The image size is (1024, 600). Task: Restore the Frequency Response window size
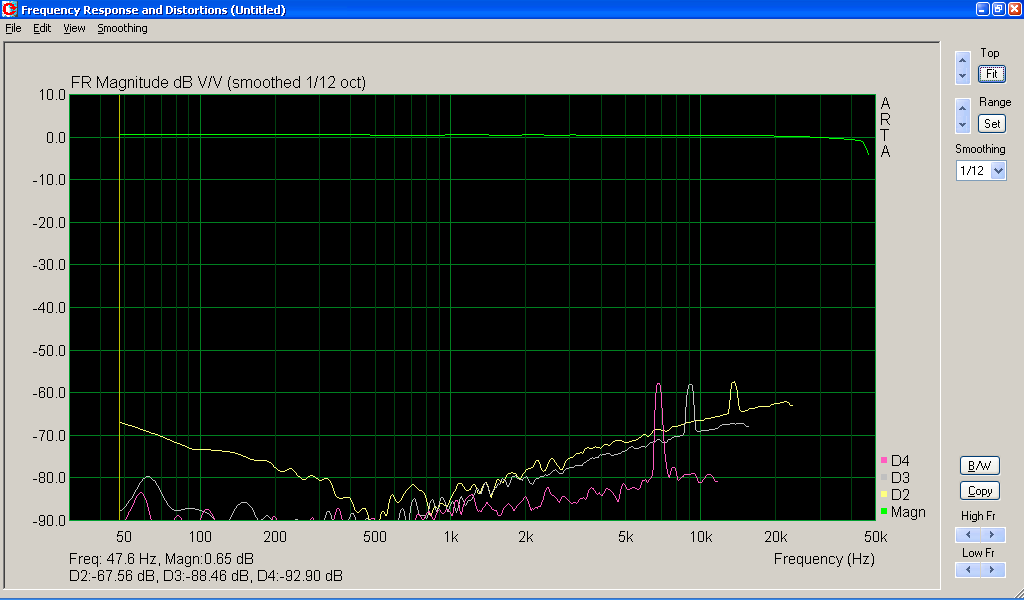coord(999,9)
